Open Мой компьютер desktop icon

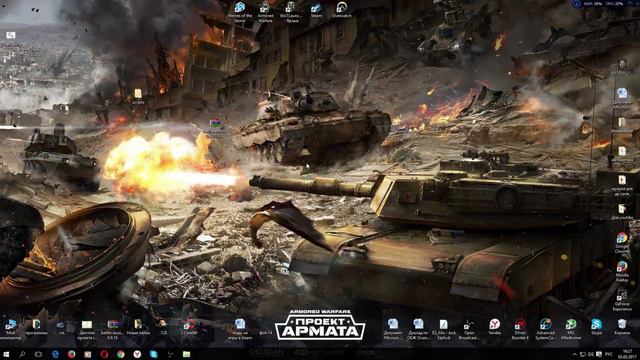point(11,330)
